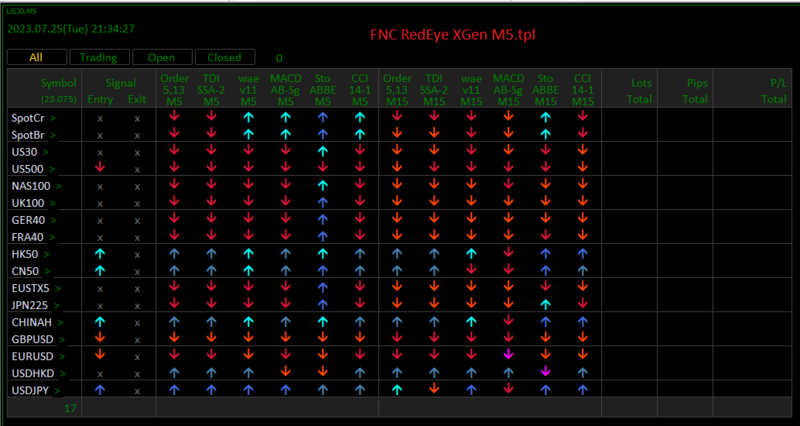Select the All filter tab
Viewport: 800px width, 426px height.
(x=37, y=57)
